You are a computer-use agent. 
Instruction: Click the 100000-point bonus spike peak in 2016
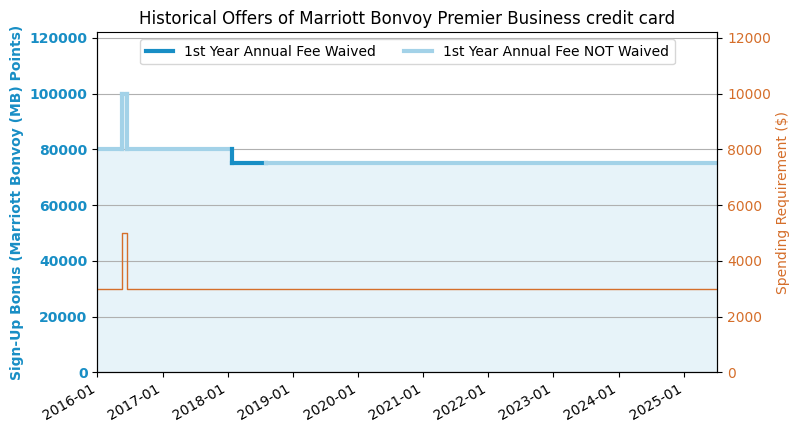[x=125, y=94]
